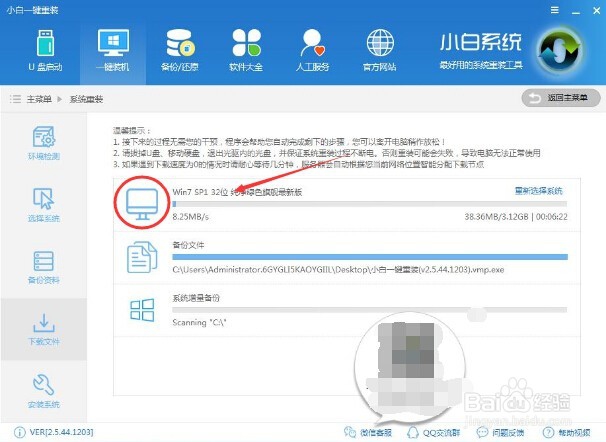
Task: Open QQ交流群 in the footer
Action: pyautogui.click(x=434, y=432)
